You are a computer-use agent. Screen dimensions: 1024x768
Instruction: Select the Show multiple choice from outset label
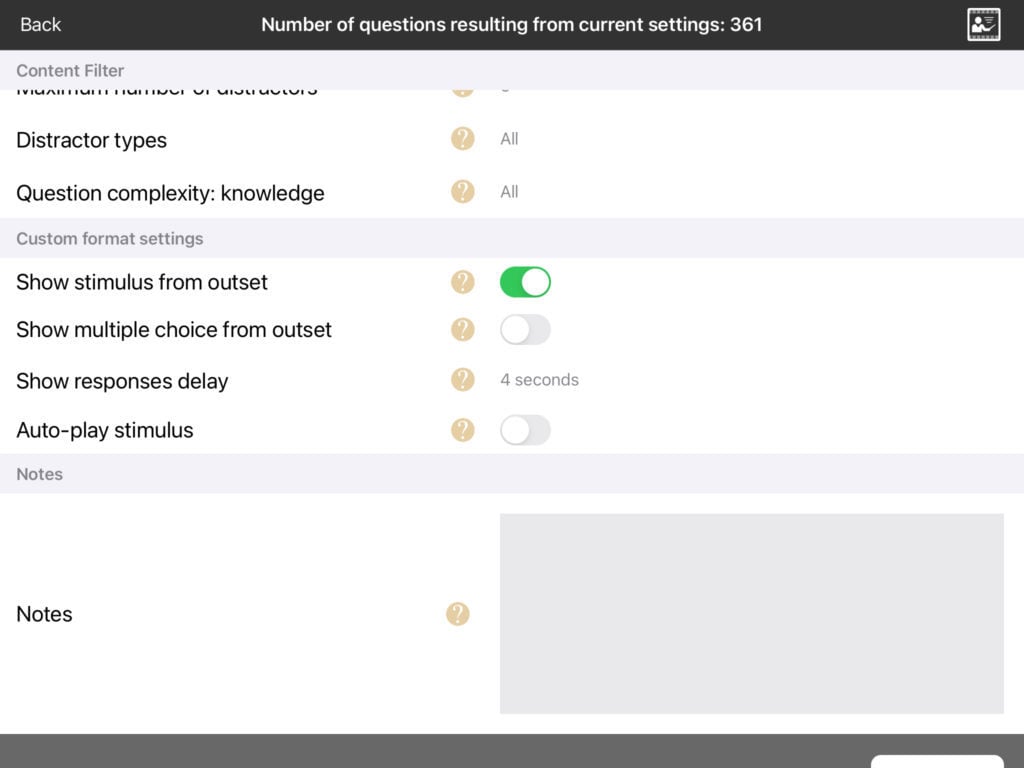[x=174, y=330]
